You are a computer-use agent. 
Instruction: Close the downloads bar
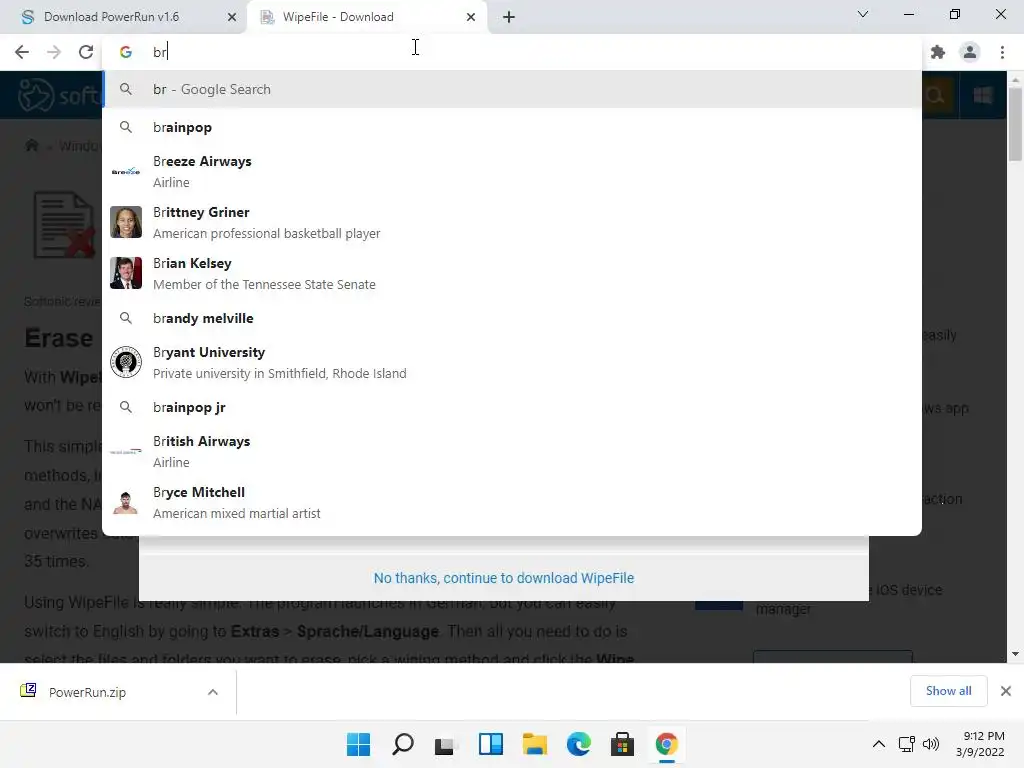click(1006, 691)
